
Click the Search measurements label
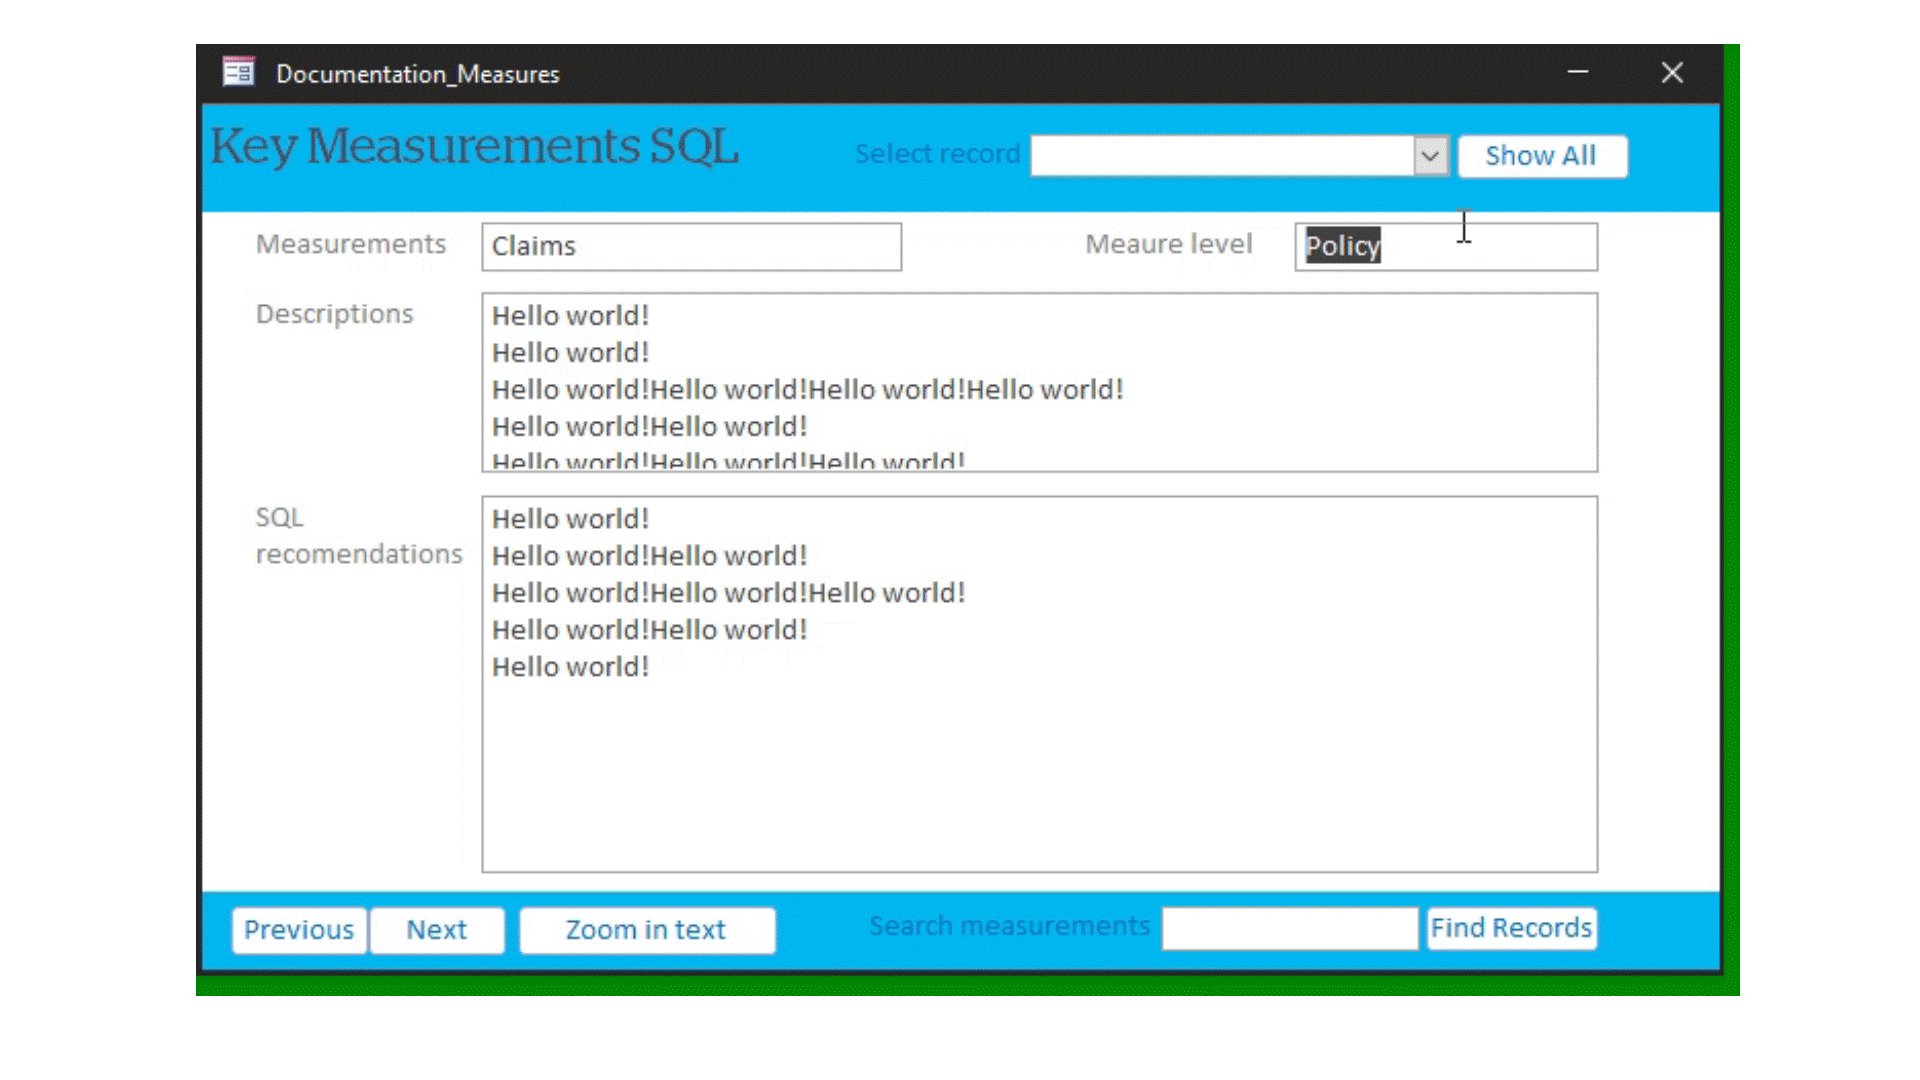(1009, 926)
